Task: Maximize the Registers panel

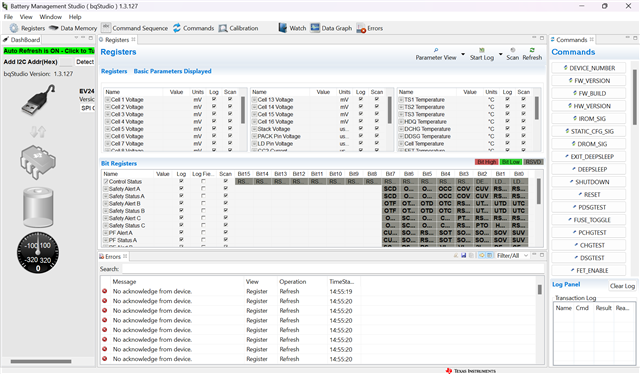Action: (x=542, y=38)
